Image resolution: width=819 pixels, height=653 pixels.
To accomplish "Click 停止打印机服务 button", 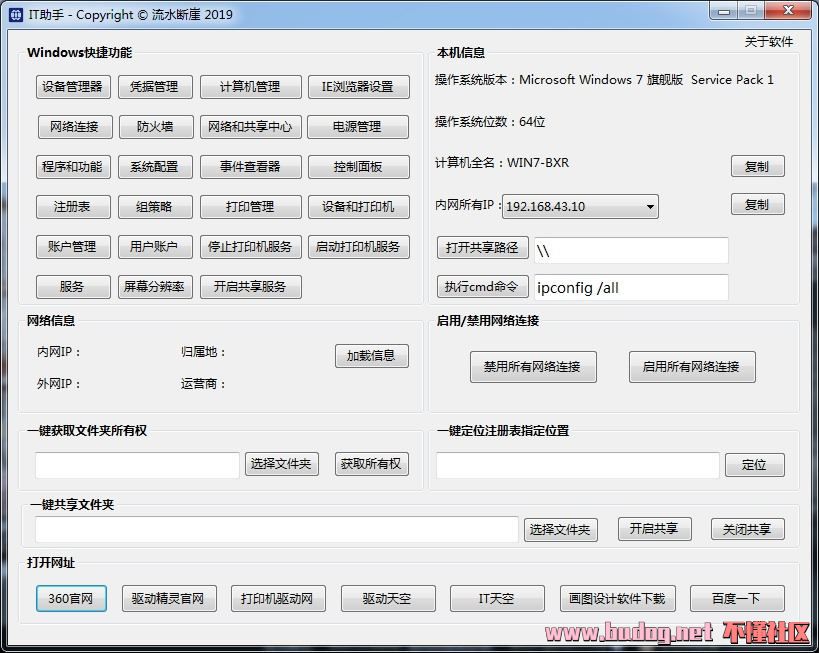I will [x=250, y=247].
